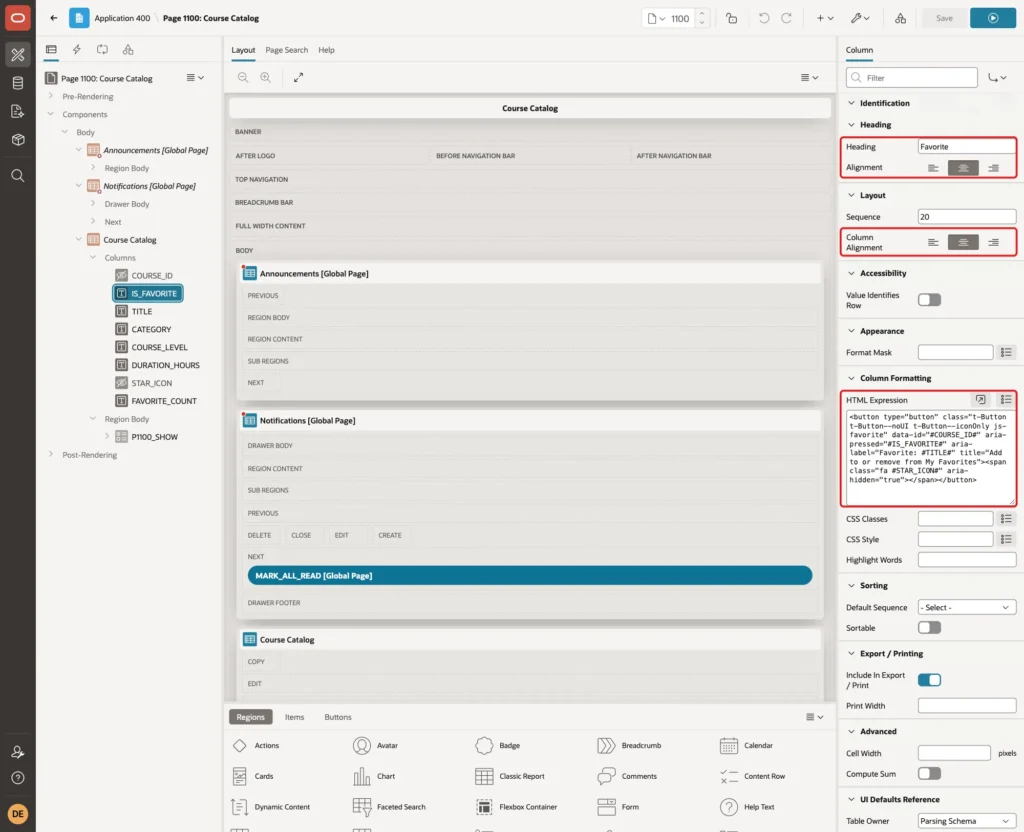
Task: Open the Application 400 breadcrumb link
Action: [x=122, y=18]
